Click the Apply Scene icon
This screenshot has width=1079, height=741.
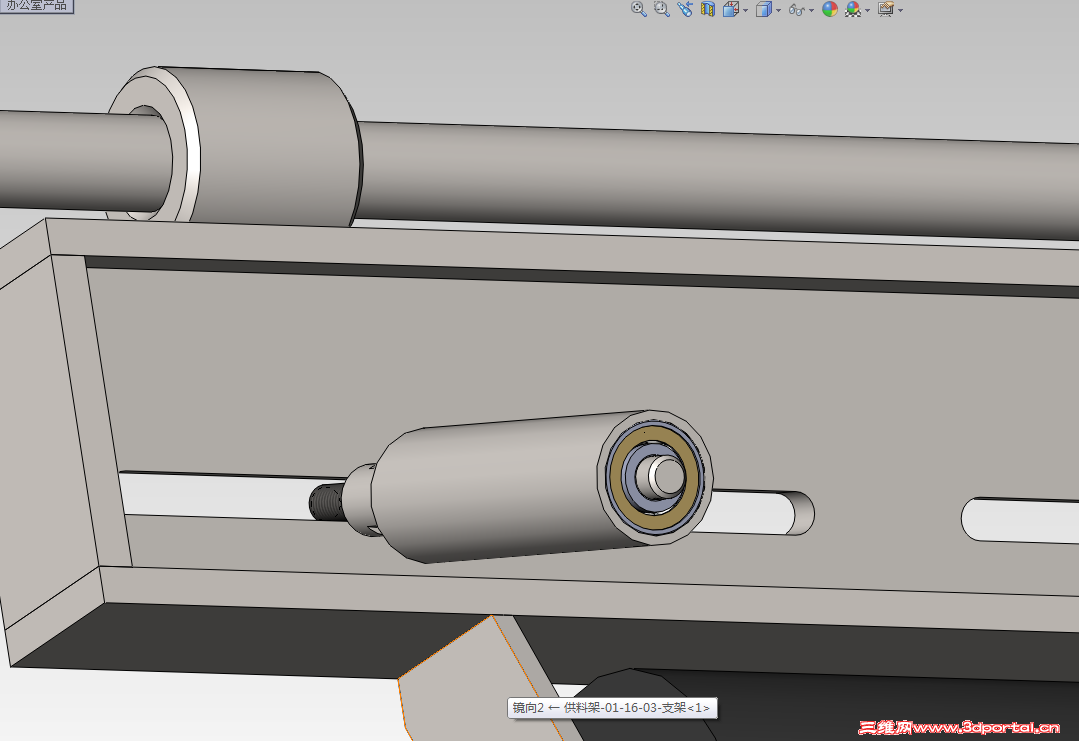[x=853, y=9]
